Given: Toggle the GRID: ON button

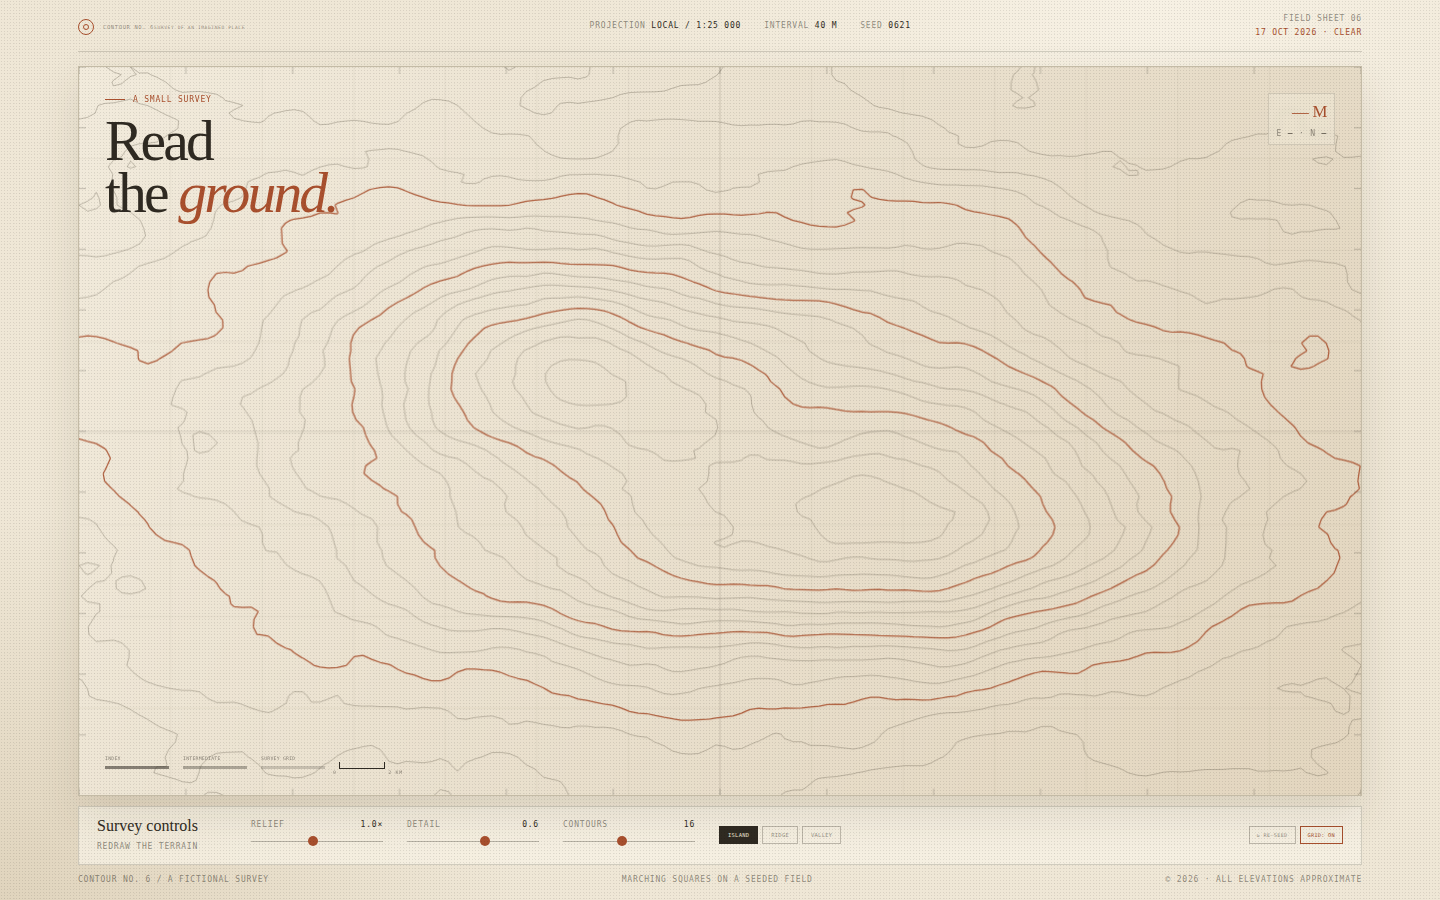Looking at the screenshot, I should point(1321,835).
